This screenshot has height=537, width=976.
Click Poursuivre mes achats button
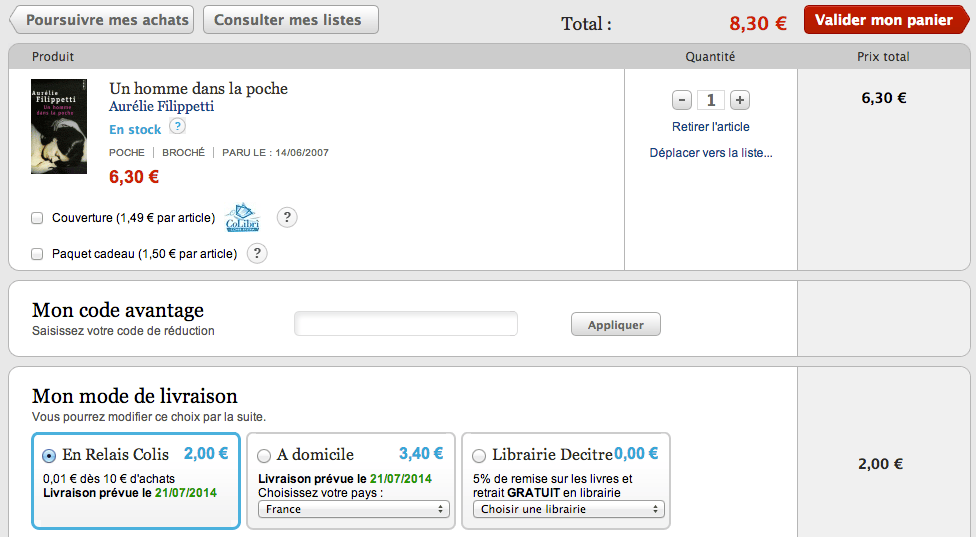tap(102, 20)
